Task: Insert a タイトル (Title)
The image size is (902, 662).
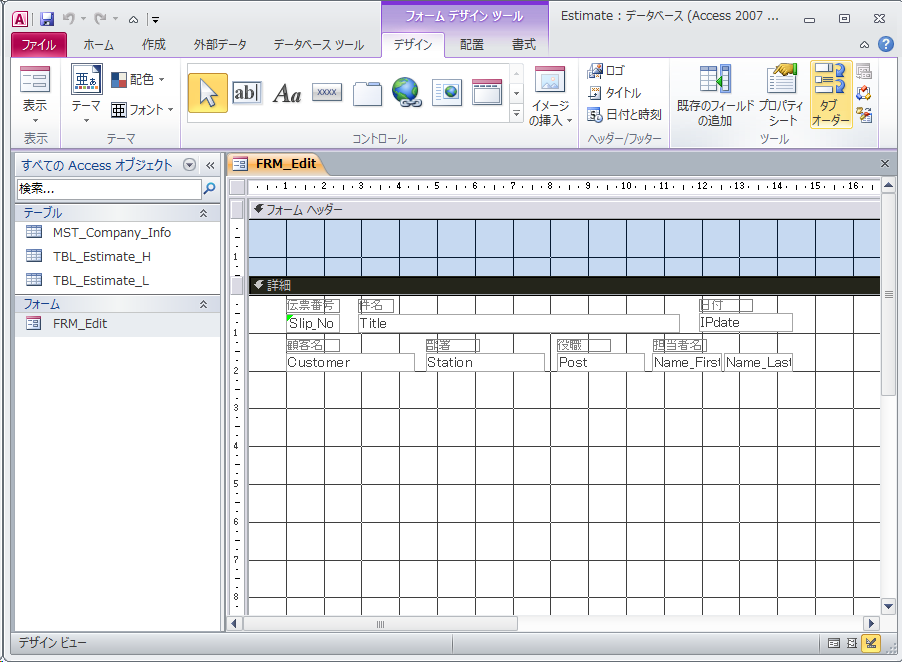Action: coord(614,93)
